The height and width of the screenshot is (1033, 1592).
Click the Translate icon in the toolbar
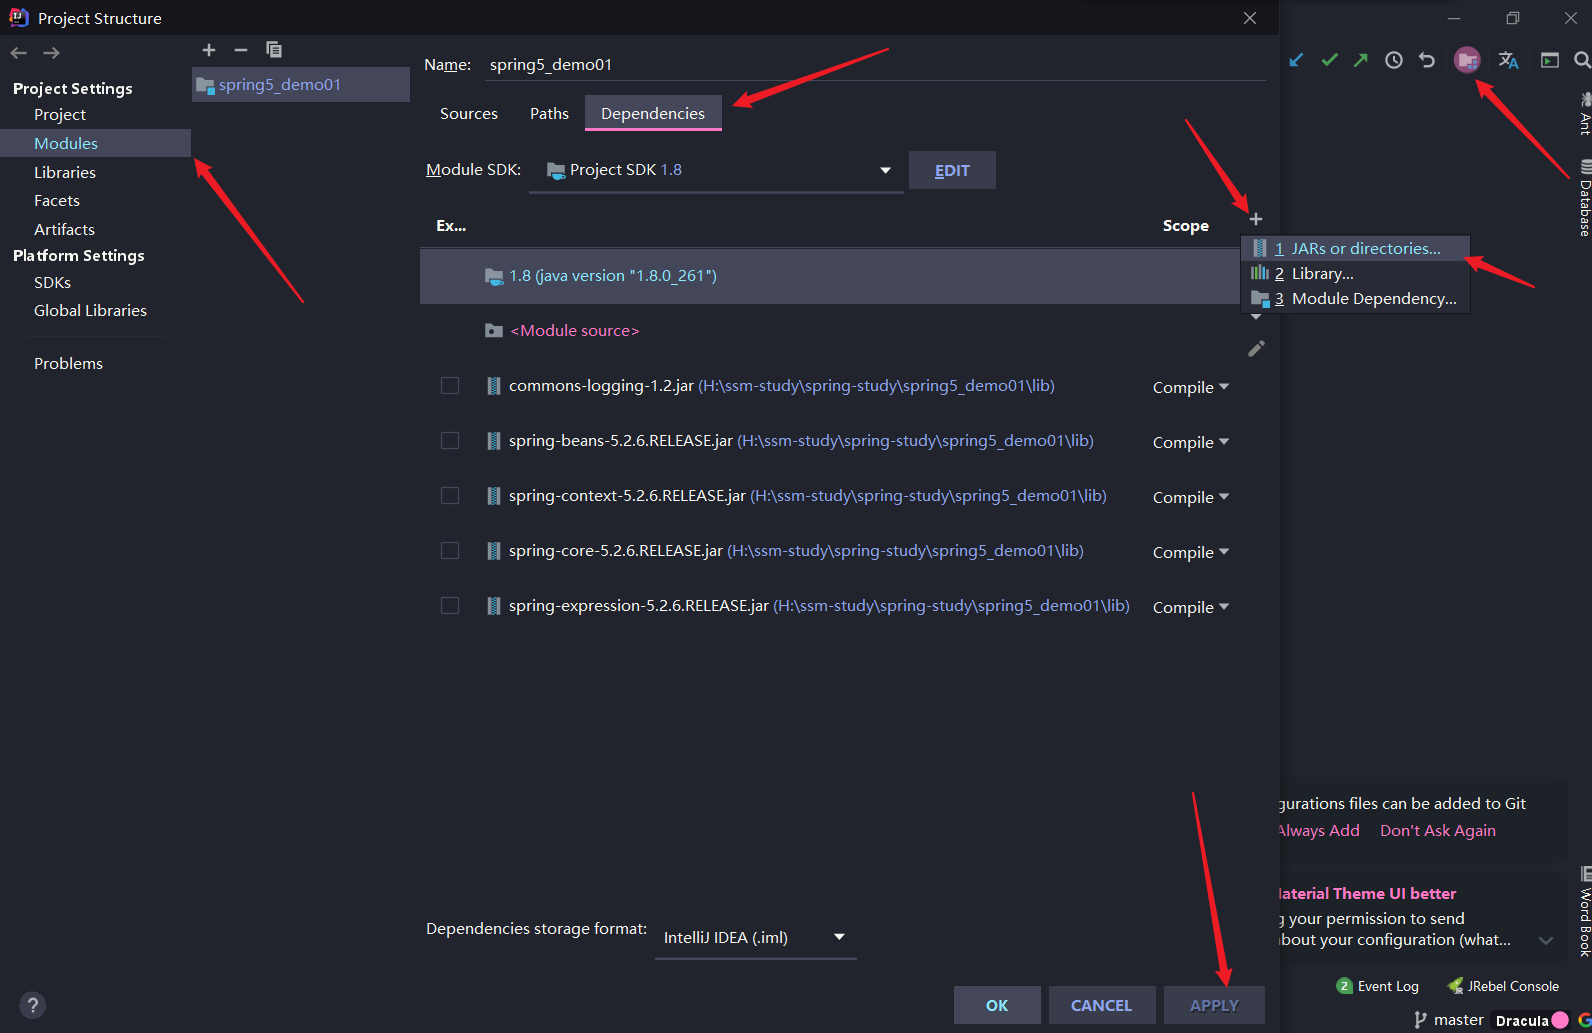(x=1509, y=60)
